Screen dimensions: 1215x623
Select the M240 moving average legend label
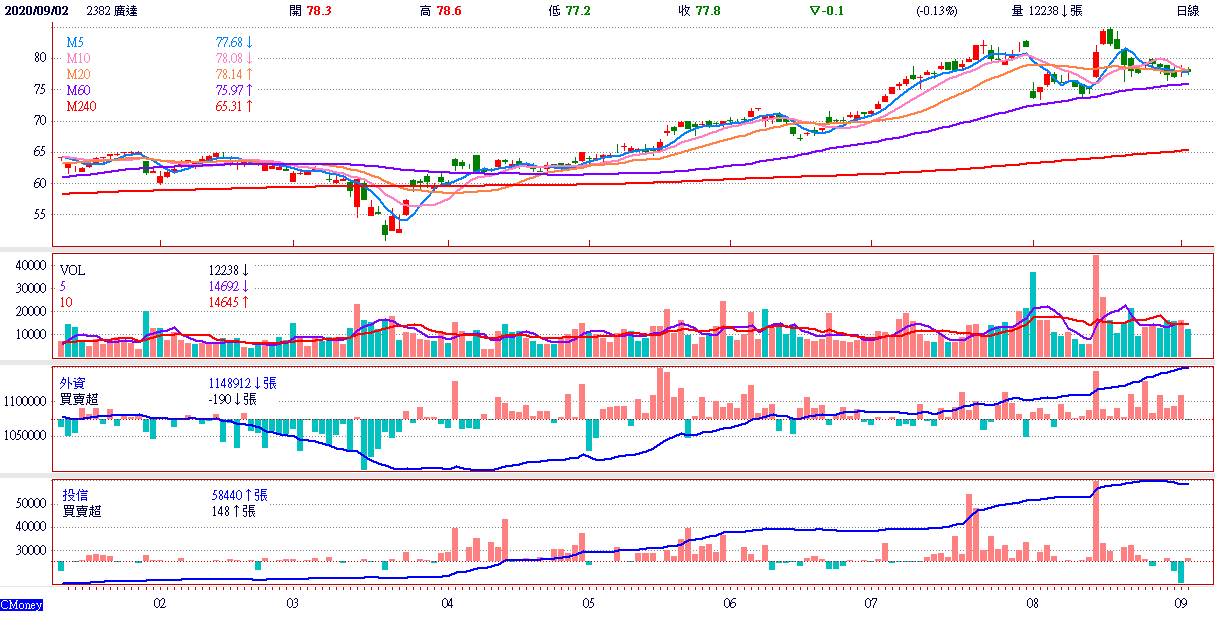[x=82, y=106]
